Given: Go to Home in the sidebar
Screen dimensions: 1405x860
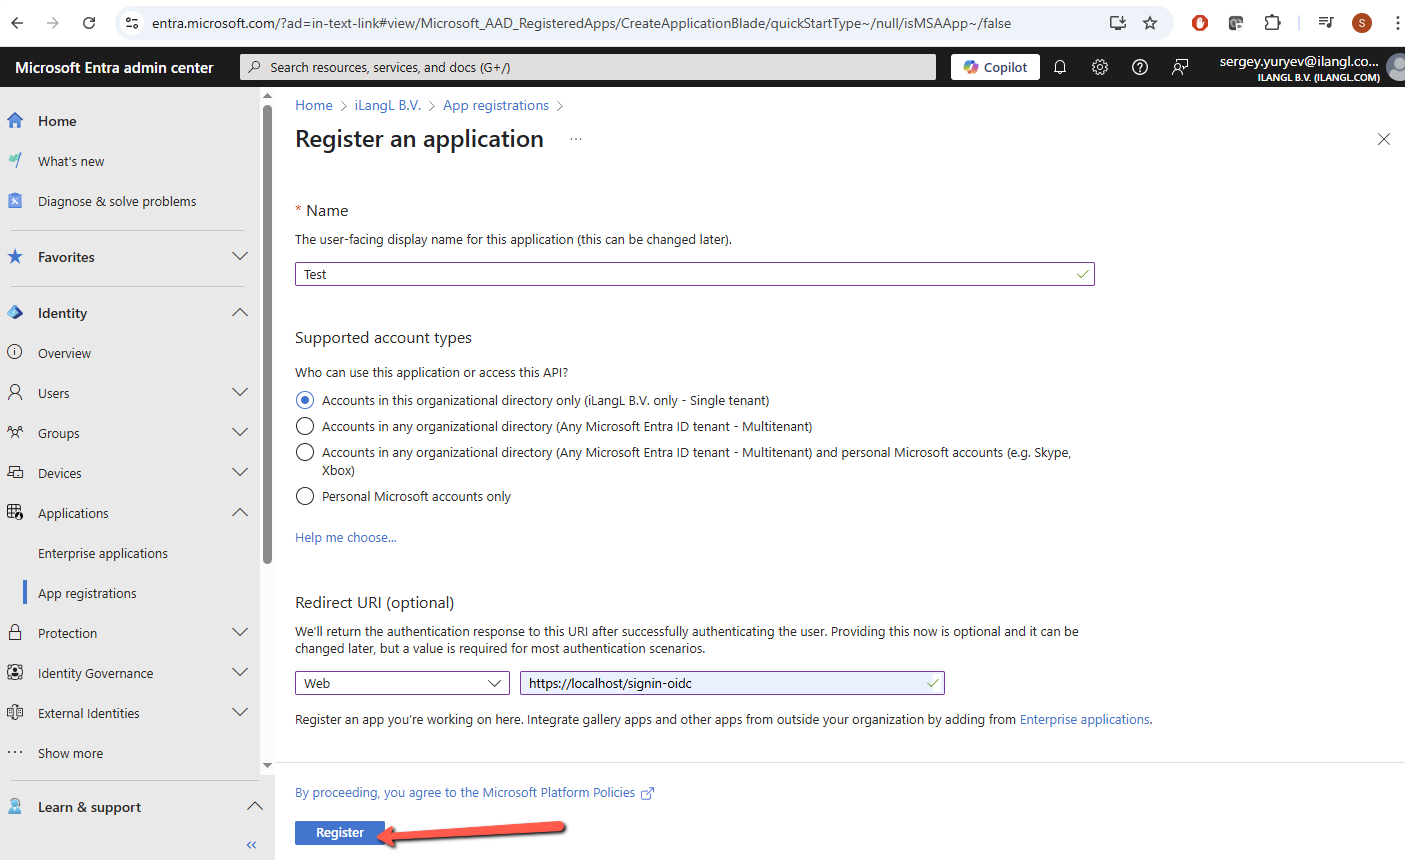Looking at the screenshot, I should 57,121.
